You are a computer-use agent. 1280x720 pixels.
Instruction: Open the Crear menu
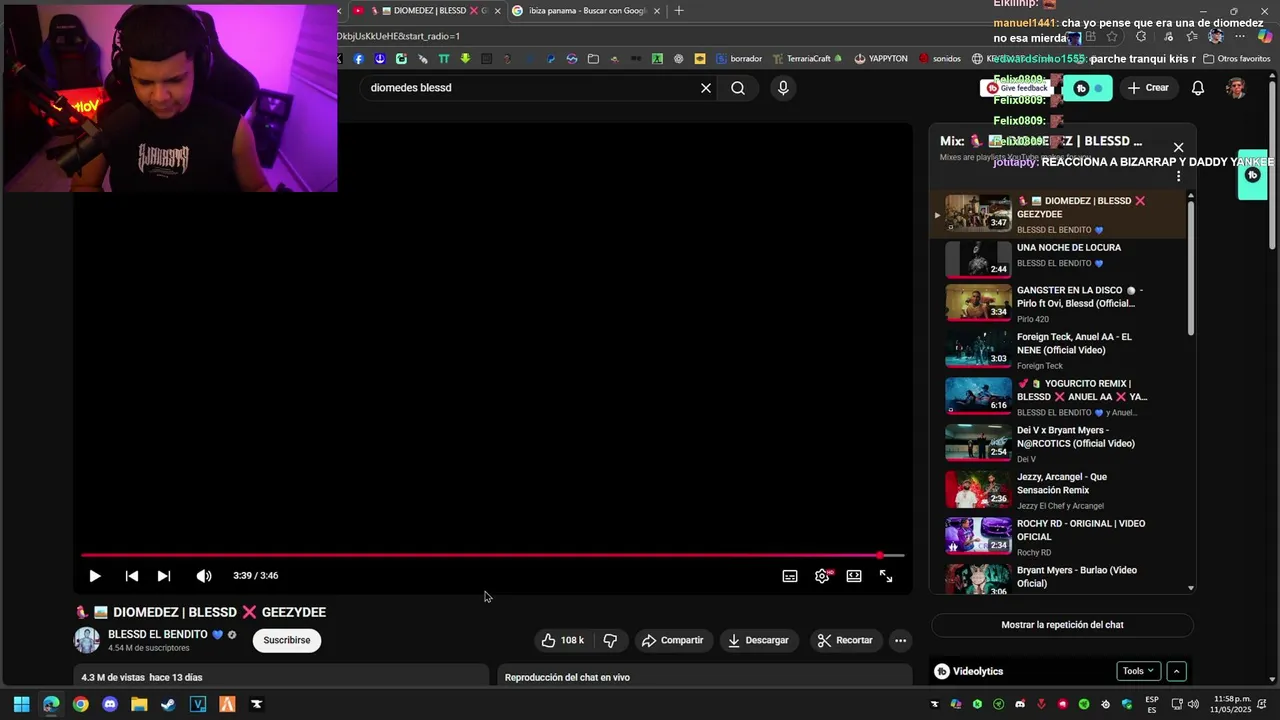coord(1148,88)
